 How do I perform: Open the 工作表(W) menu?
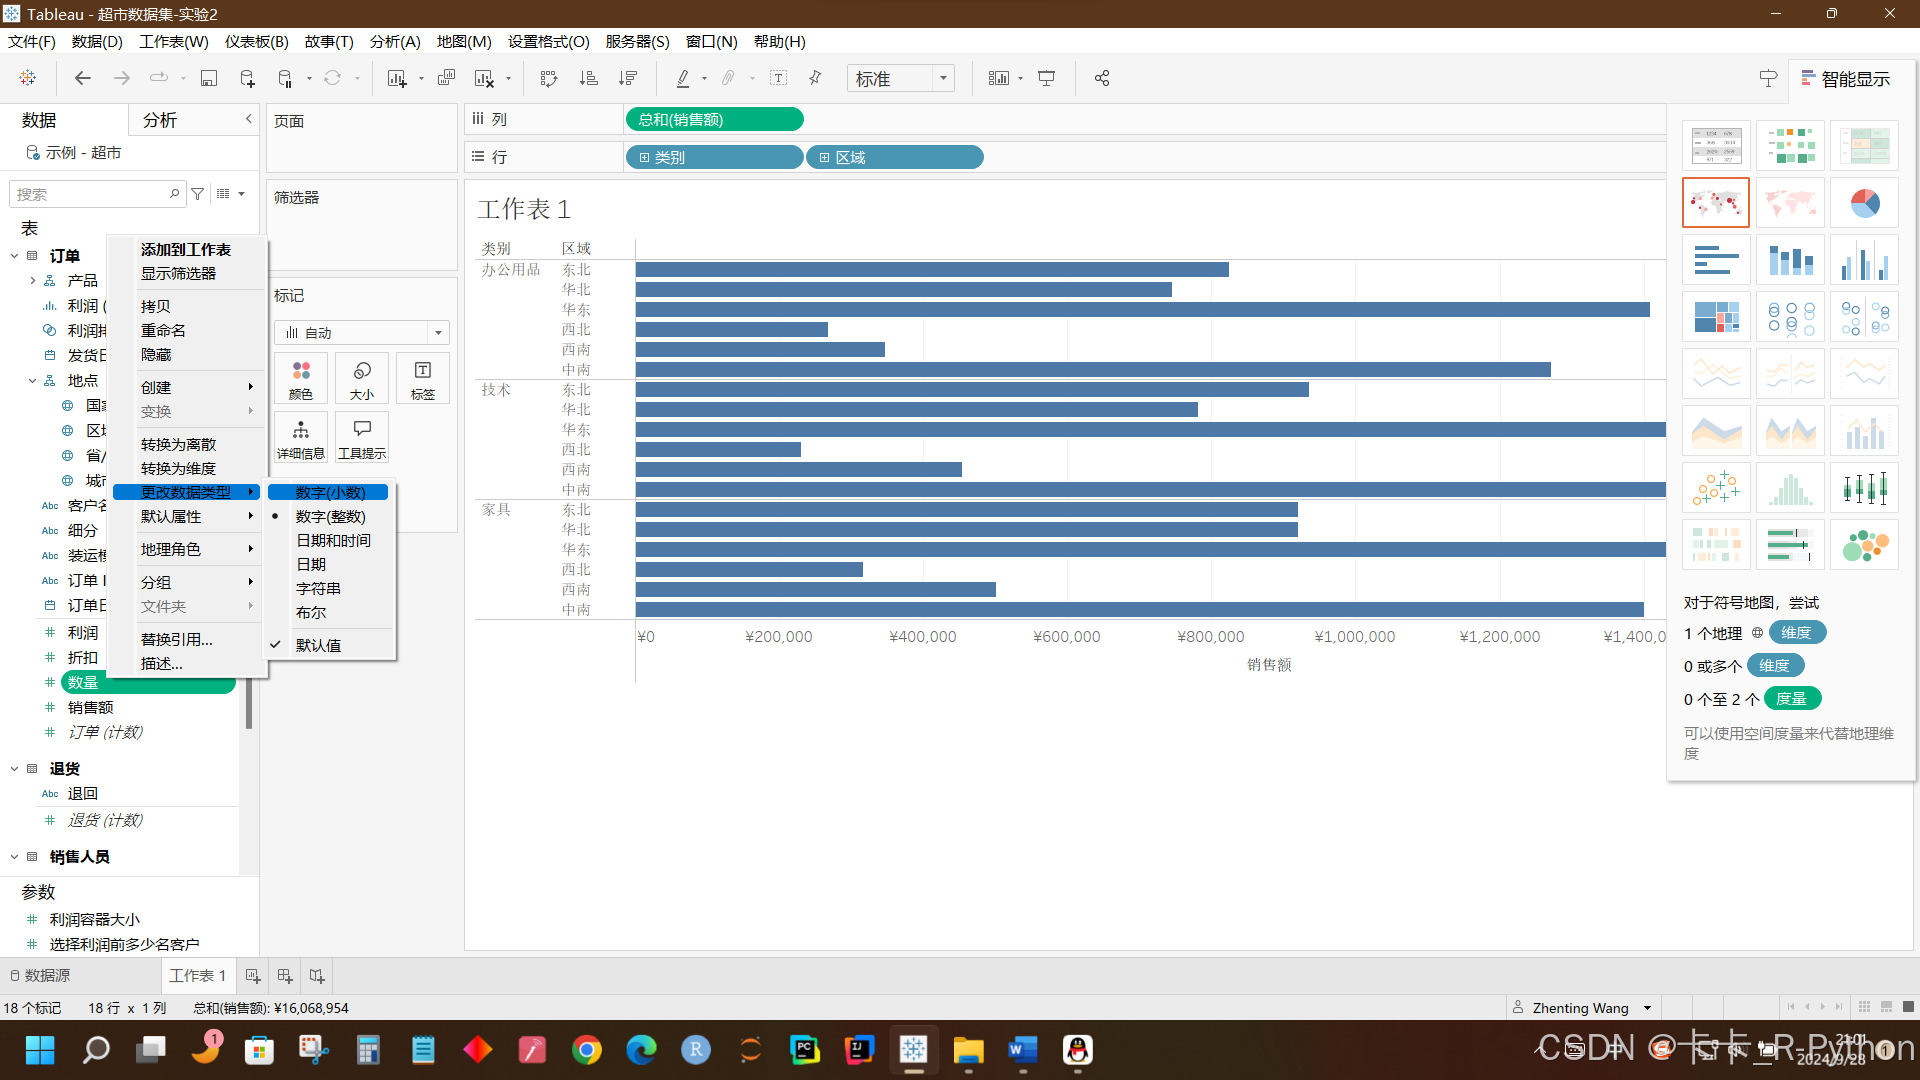coord(174,41)
